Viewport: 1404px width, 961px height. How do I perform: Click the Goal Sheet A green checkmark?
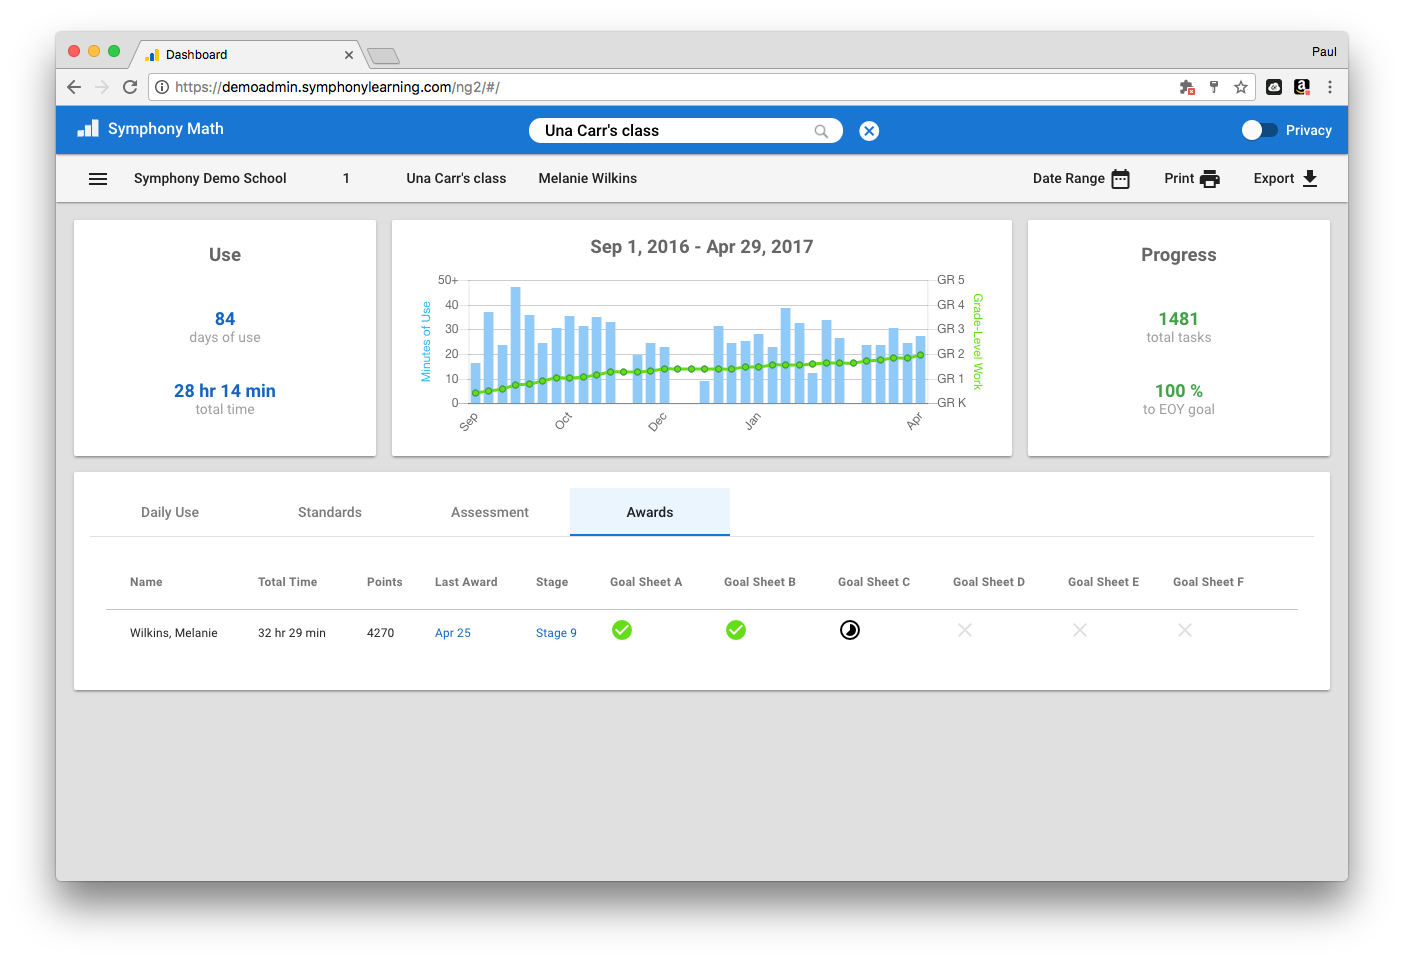[x=622, y=630]
